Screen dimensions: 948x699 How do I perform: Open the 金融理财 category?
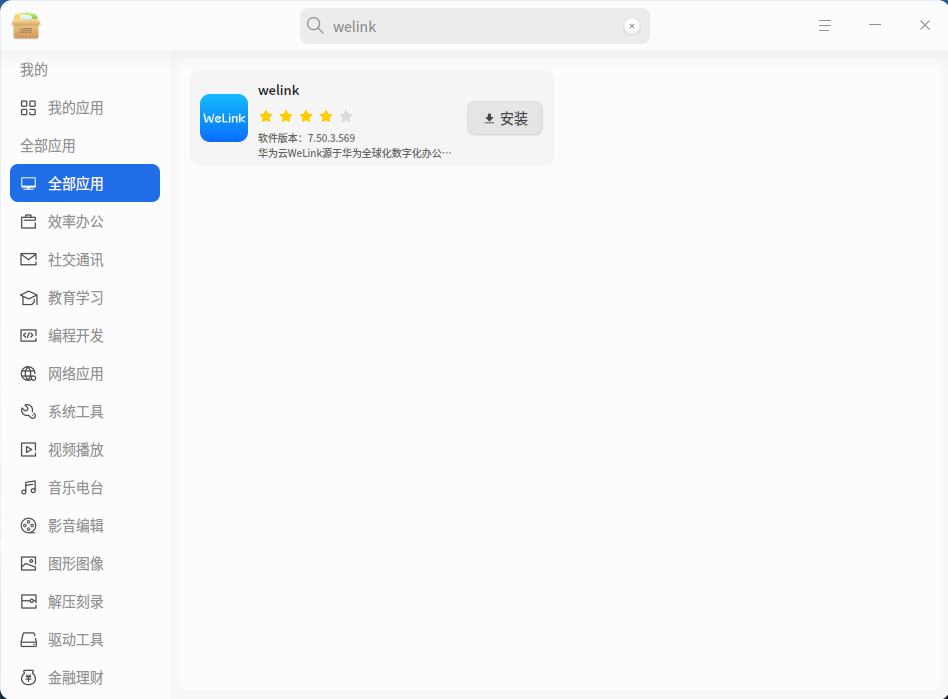(x=85, y=678)
